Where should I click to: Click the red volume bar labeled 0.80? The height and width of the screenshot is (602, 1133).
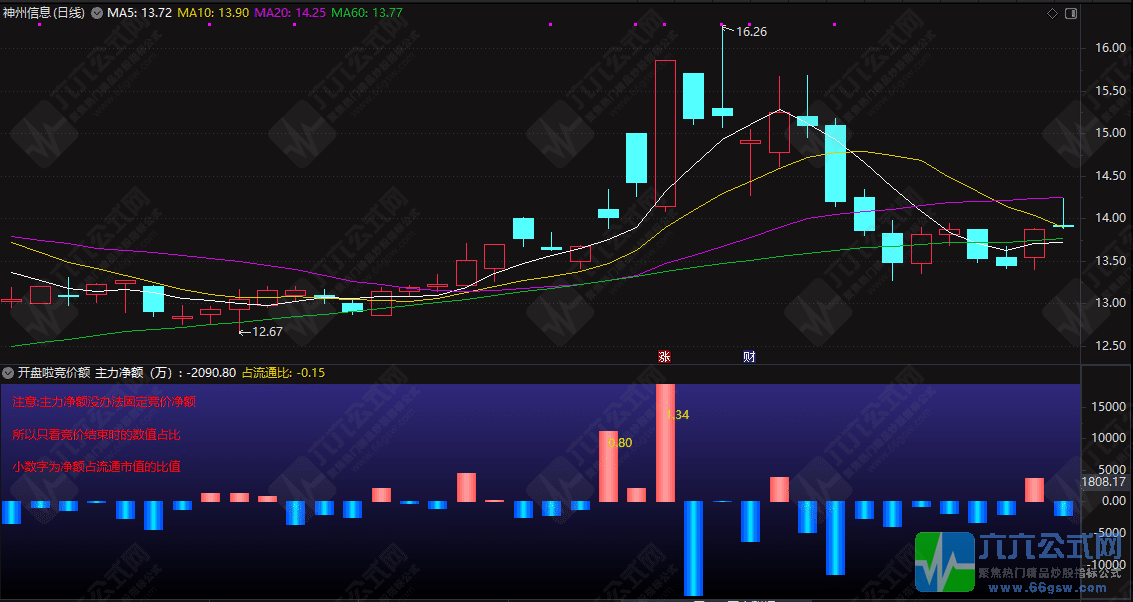coord(608,466)
